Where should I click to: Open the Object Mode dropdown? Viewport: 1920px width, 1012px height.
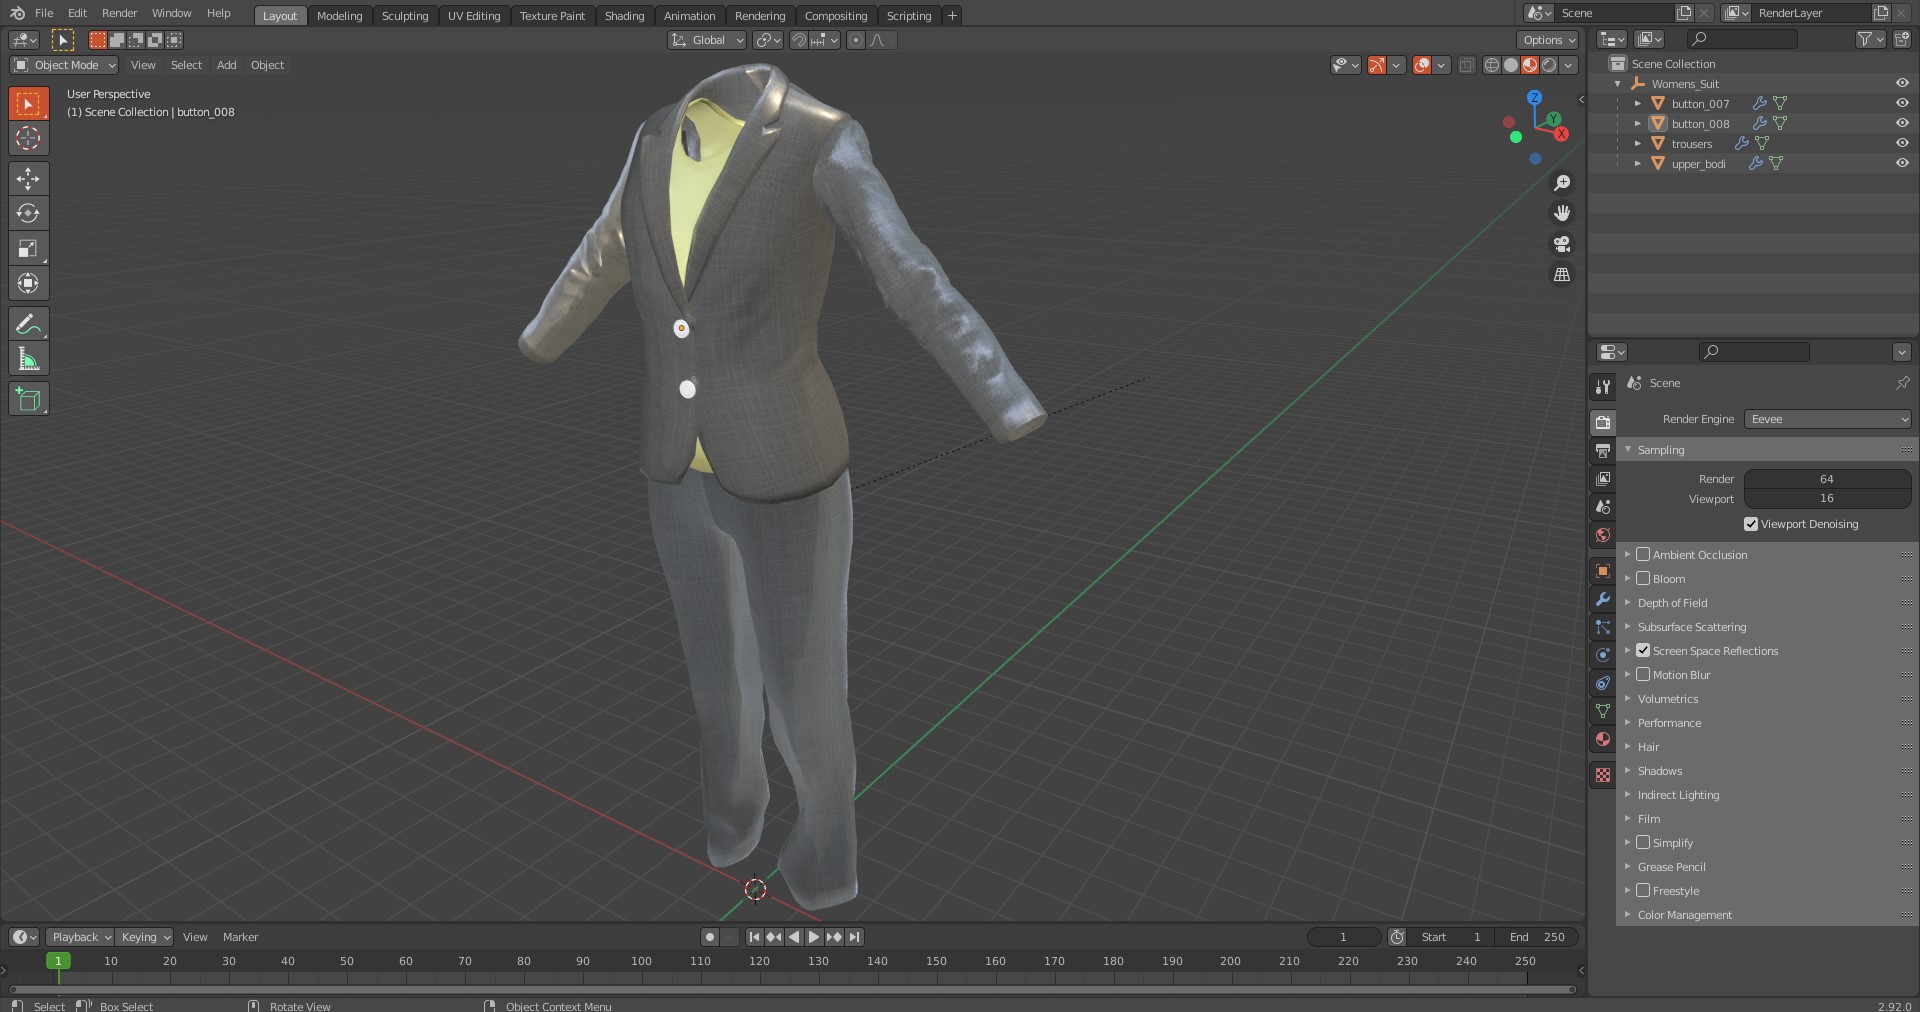[x=64, y=65]
